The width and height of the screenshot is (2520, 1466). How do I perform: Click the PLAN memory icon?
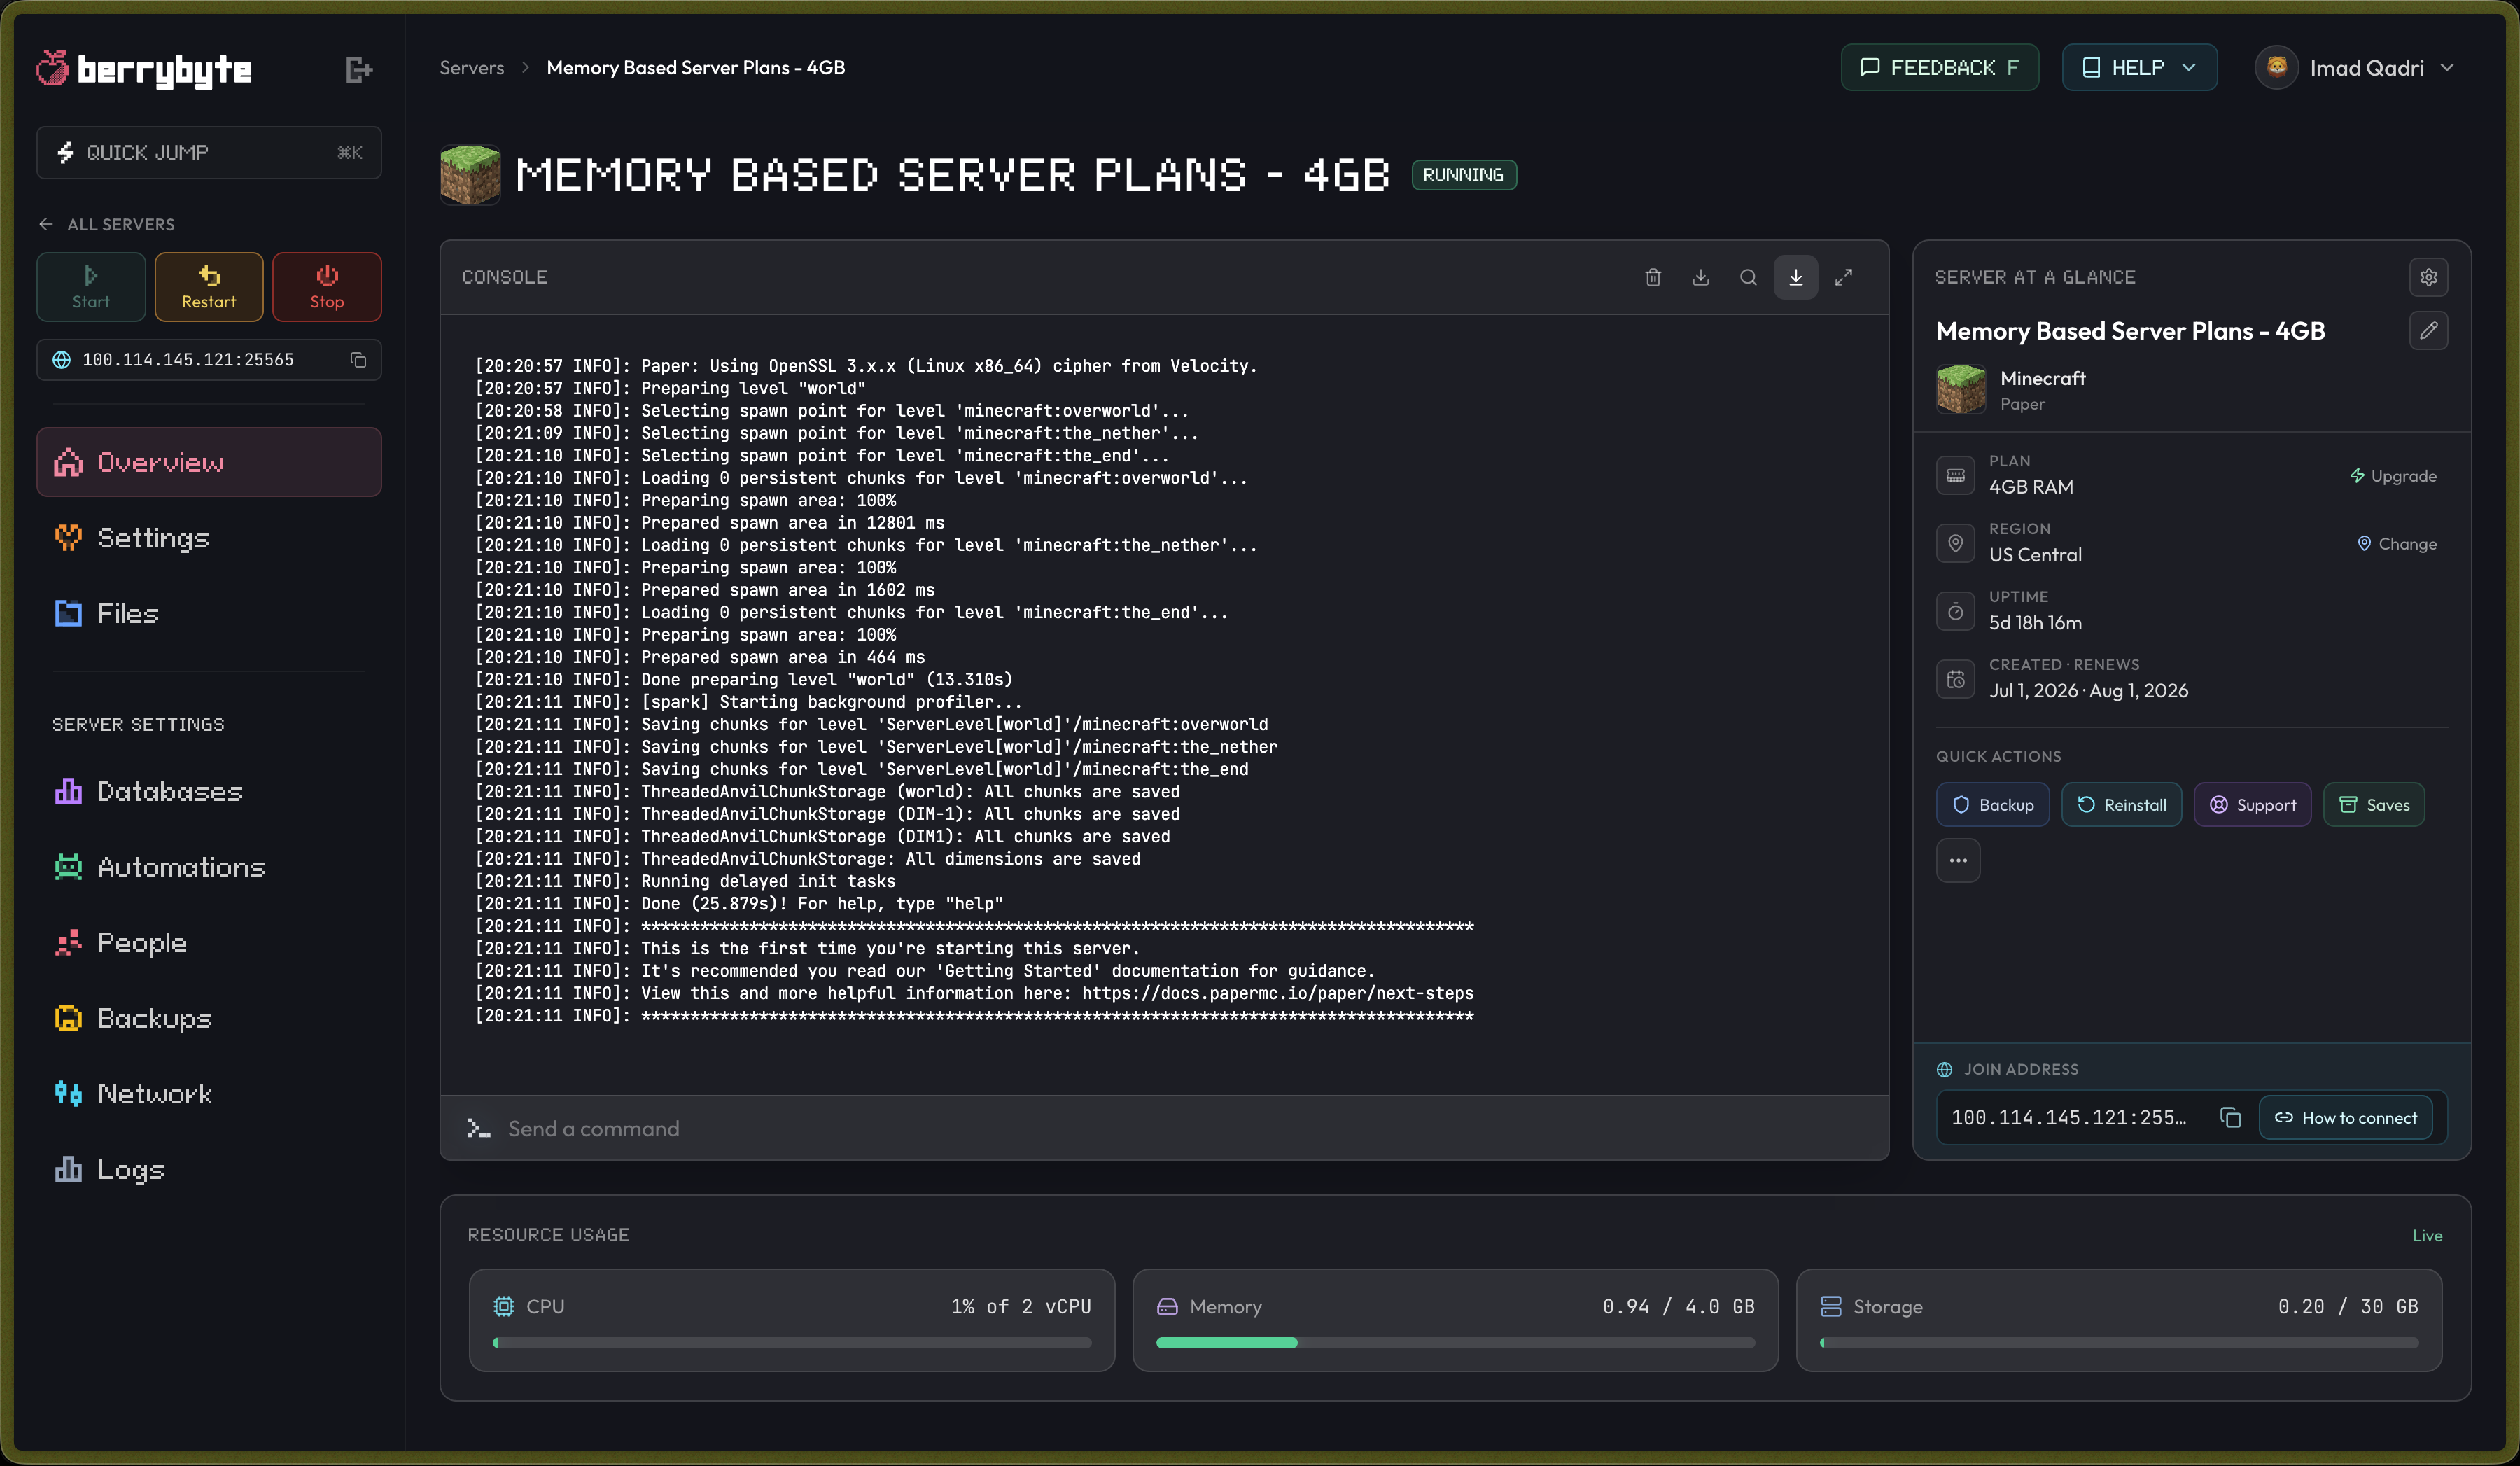pyautogui.click(x=1955, y=475)
